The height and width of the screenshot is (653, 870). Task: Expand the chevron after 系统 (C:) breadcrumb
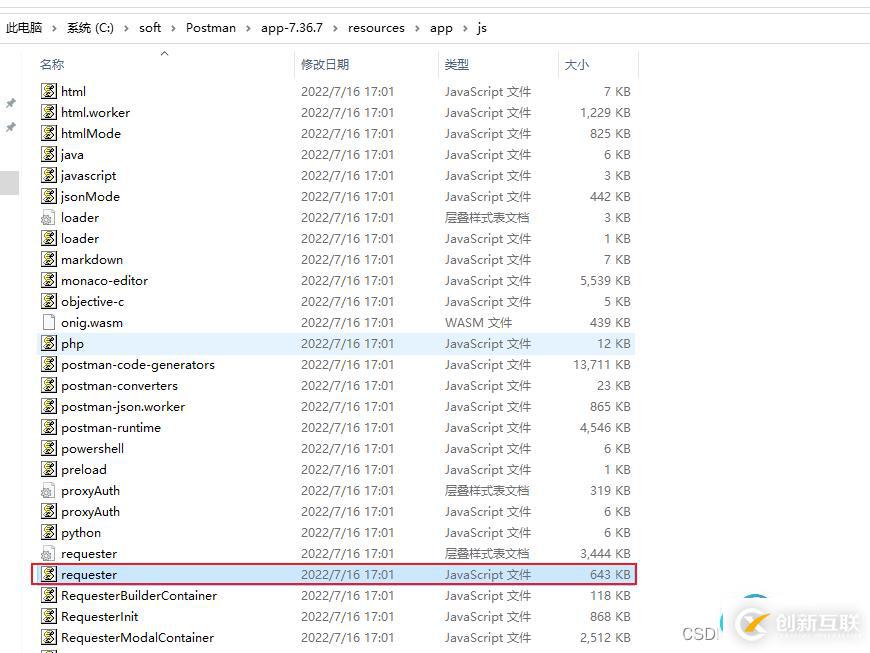pos(126,28)
